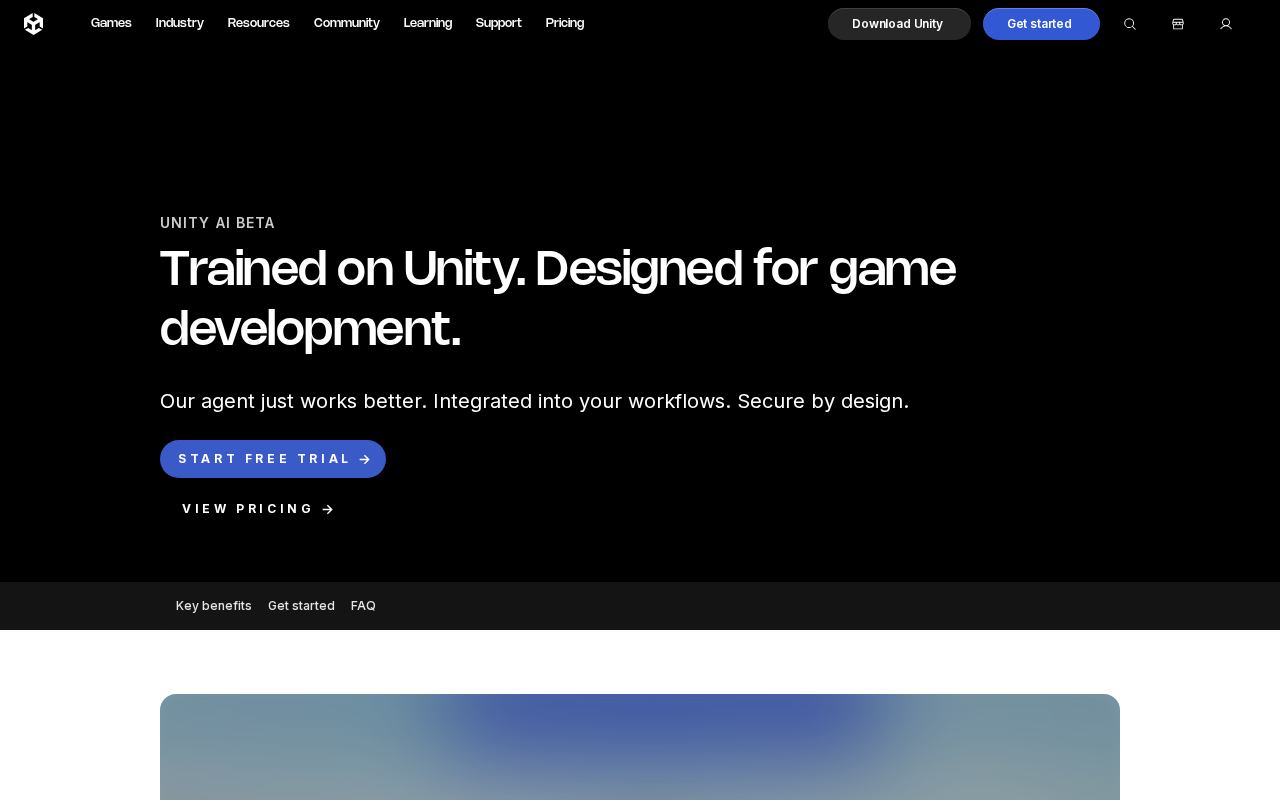Jump to the FAQ section
Image resolution: width=1280 pixels, height=800 pixels.
363,606
